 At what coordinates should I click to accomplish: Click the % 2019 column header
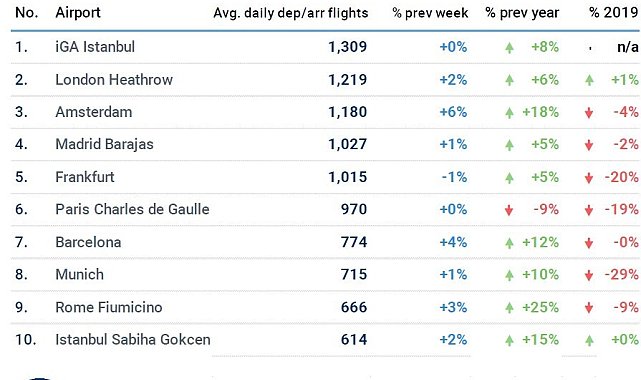614,13
